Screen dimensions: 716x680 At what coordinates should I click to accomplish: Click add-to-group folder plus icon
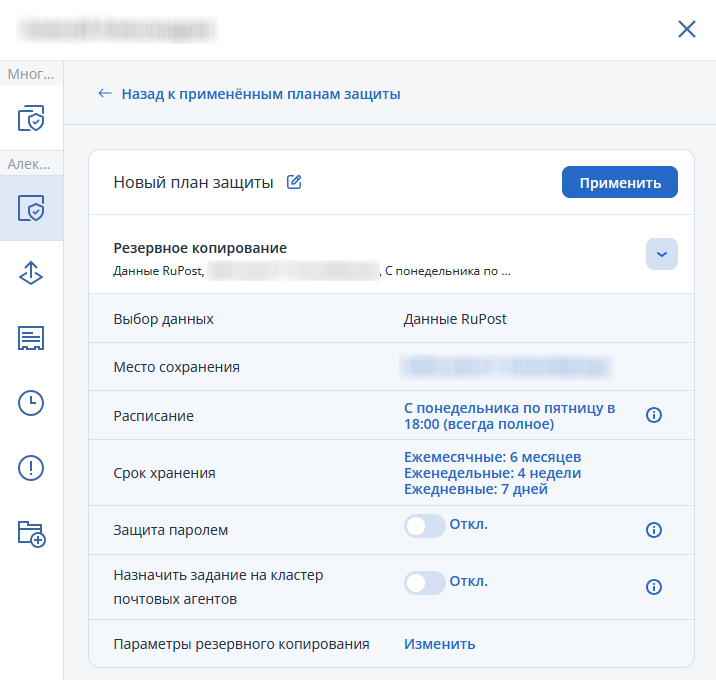(32, 533)
